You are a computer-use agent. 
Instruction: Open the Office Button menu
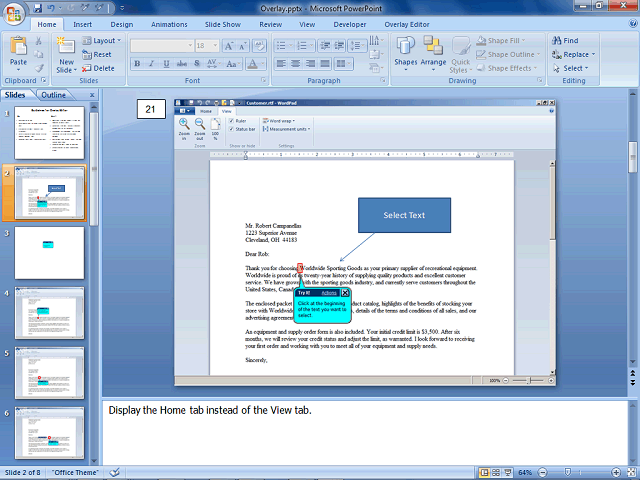[14, 14]
